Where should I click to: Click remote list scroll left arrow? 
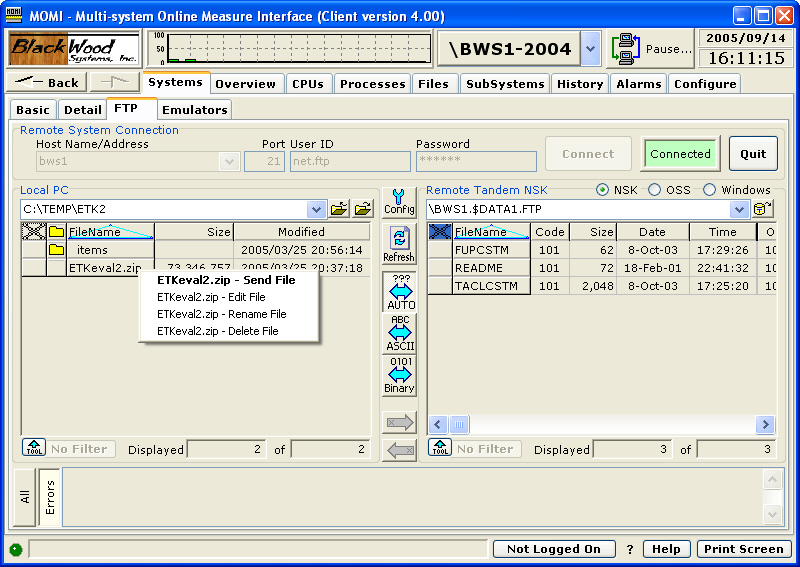coord(438,424)
